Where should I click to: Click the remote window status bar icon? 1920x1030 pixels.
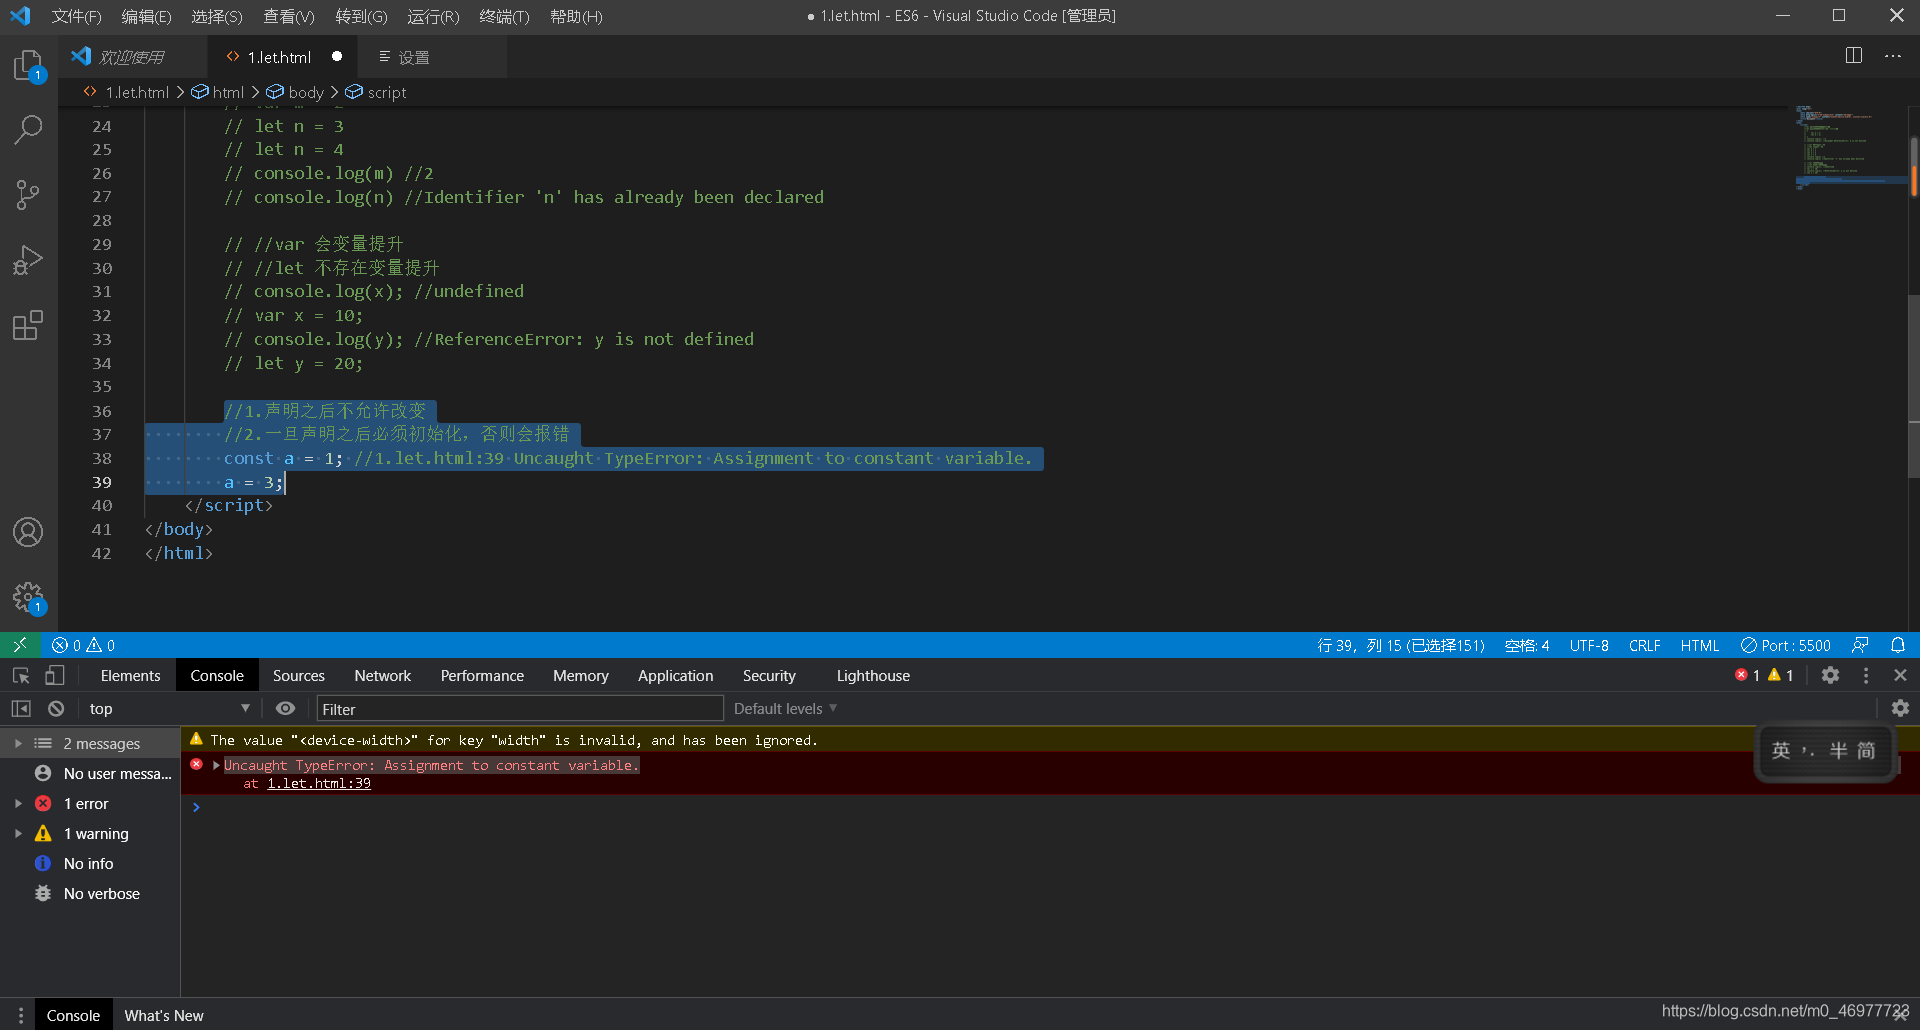[x=20, y=645]
